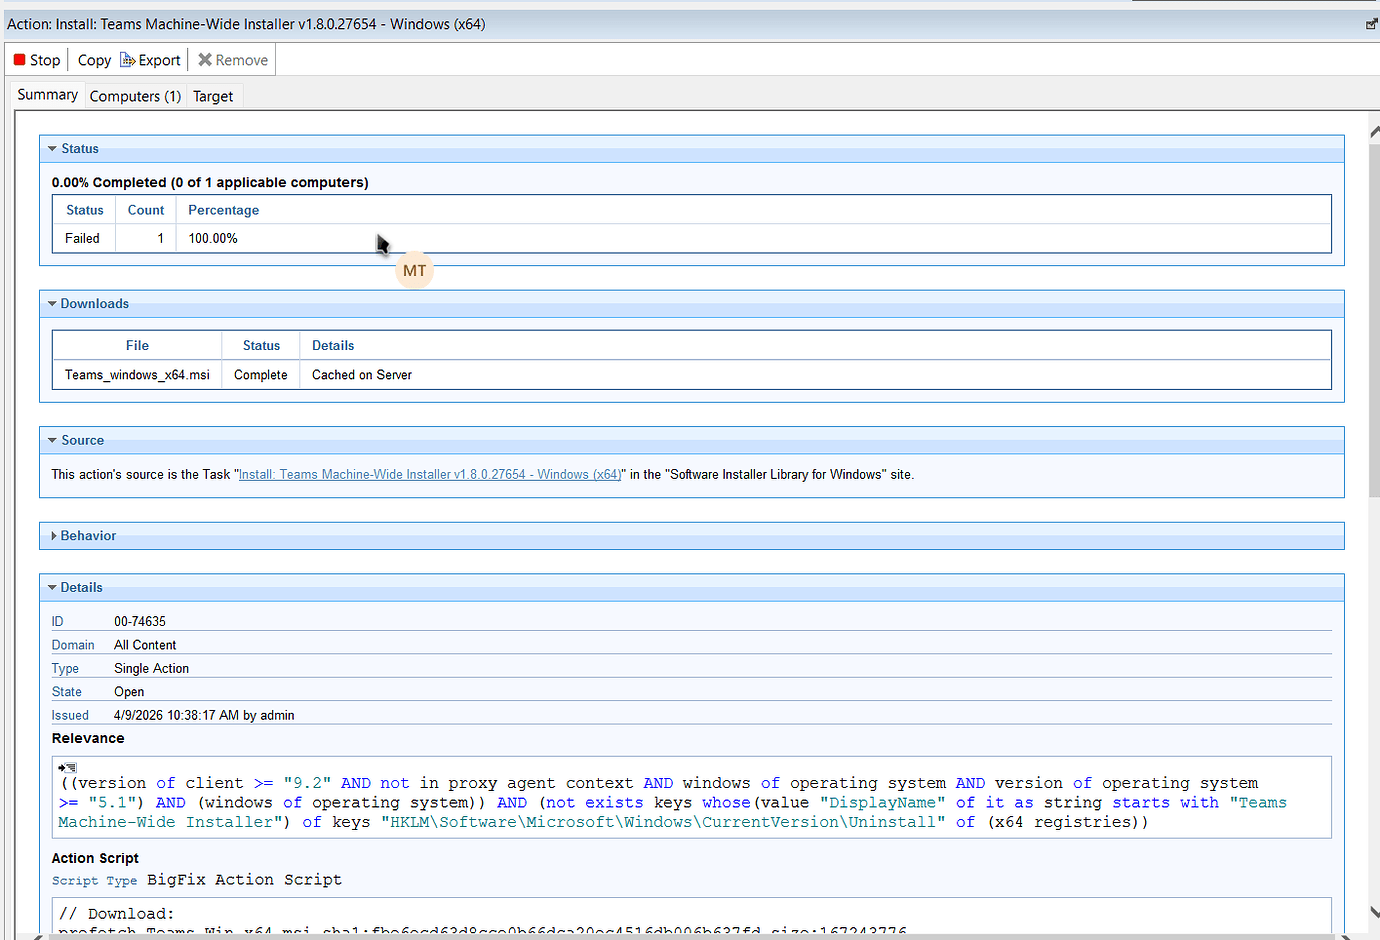1380x940 pixels.
Task: Click the issued date "4/9/2026 10:38:17 AM by admin"
Action: pos(204,715)
